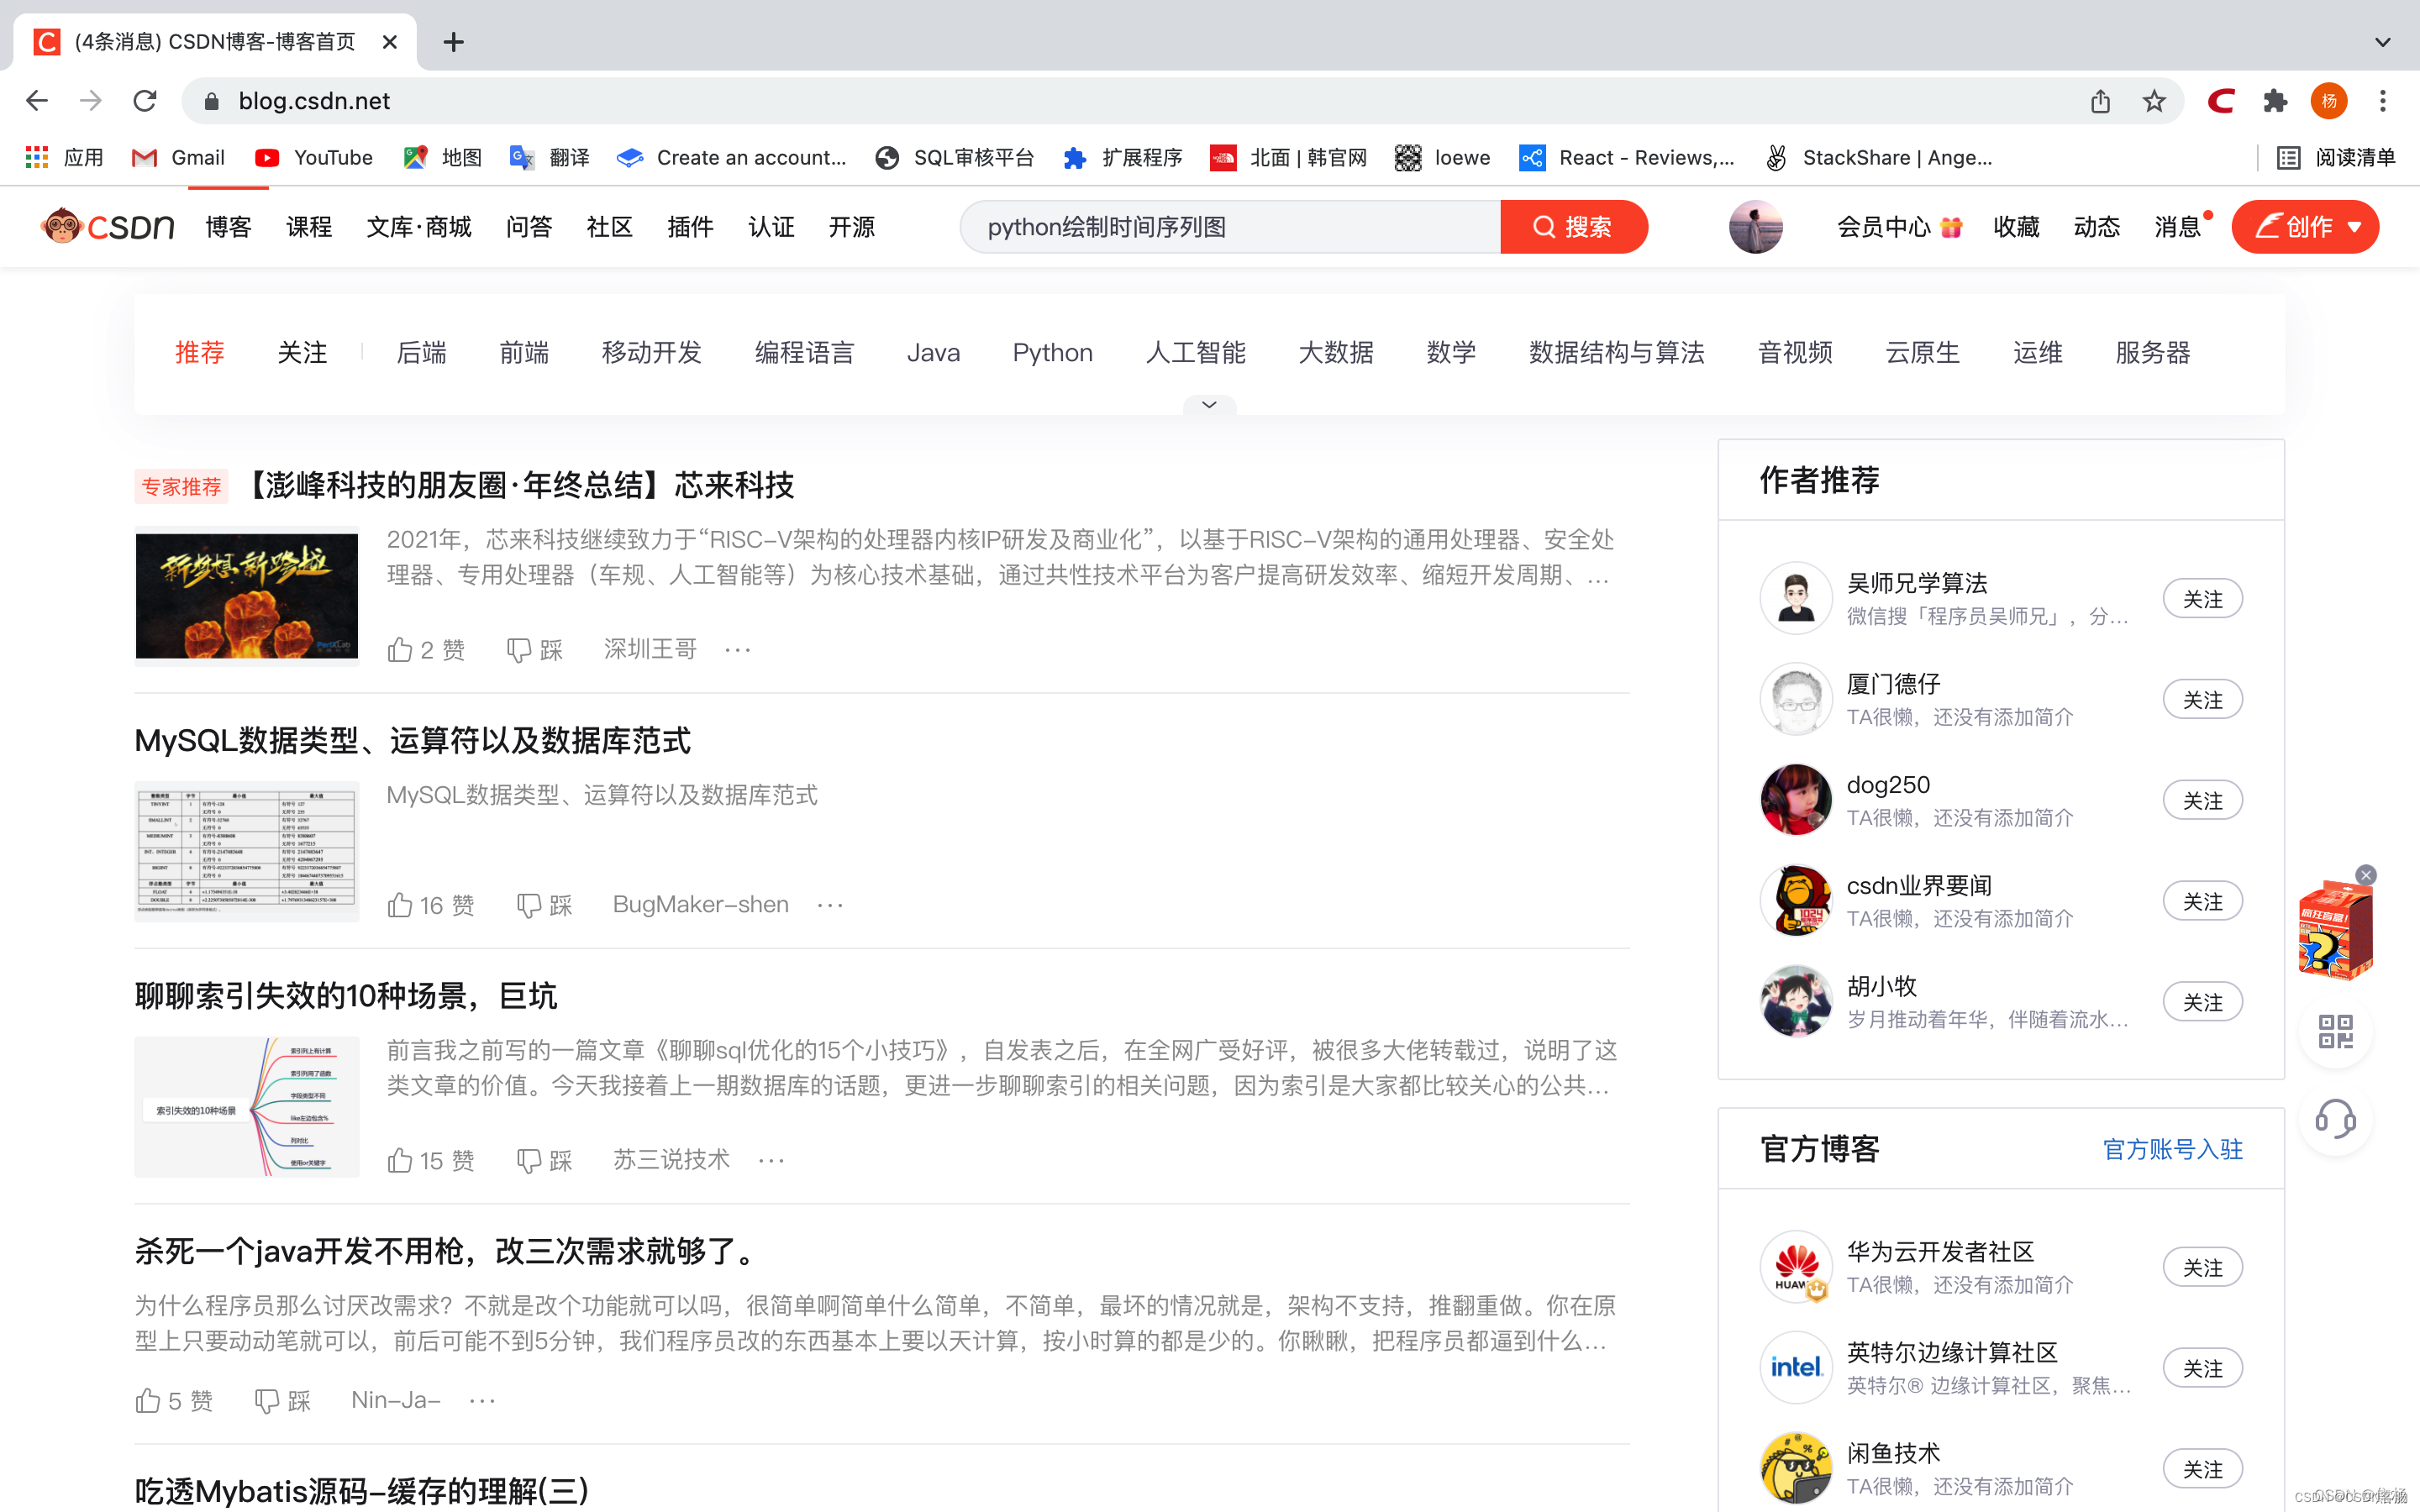Screen dimensions: 2420x1512
Task: Switch to the Python category tab
Action: pyautogui.click(x=1052, y=353)
